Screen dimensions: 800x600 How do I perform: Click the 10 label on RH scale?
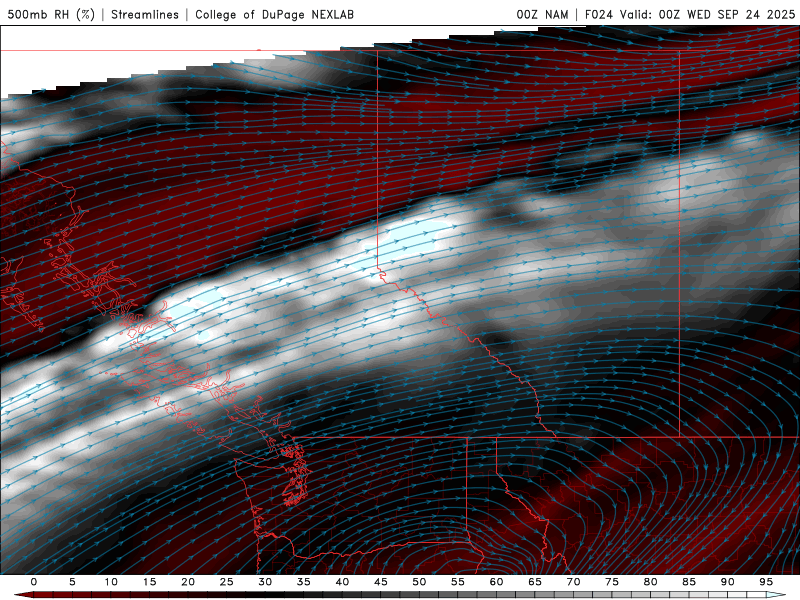[111, 582]
